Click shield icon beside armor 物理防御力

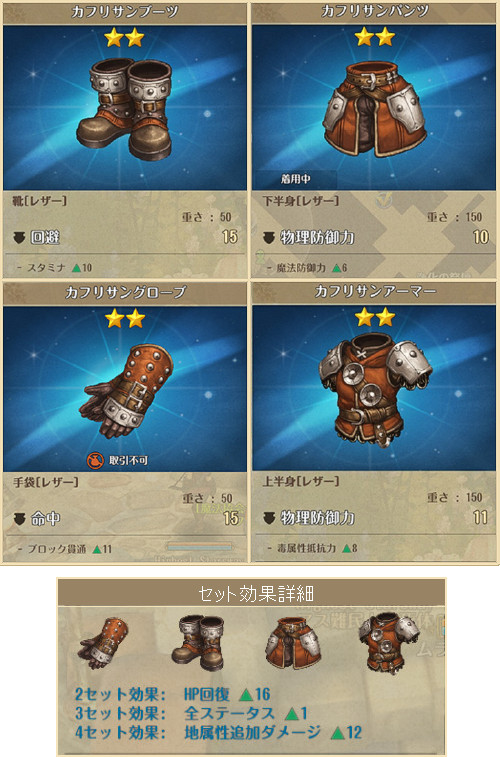click(269, 519)
